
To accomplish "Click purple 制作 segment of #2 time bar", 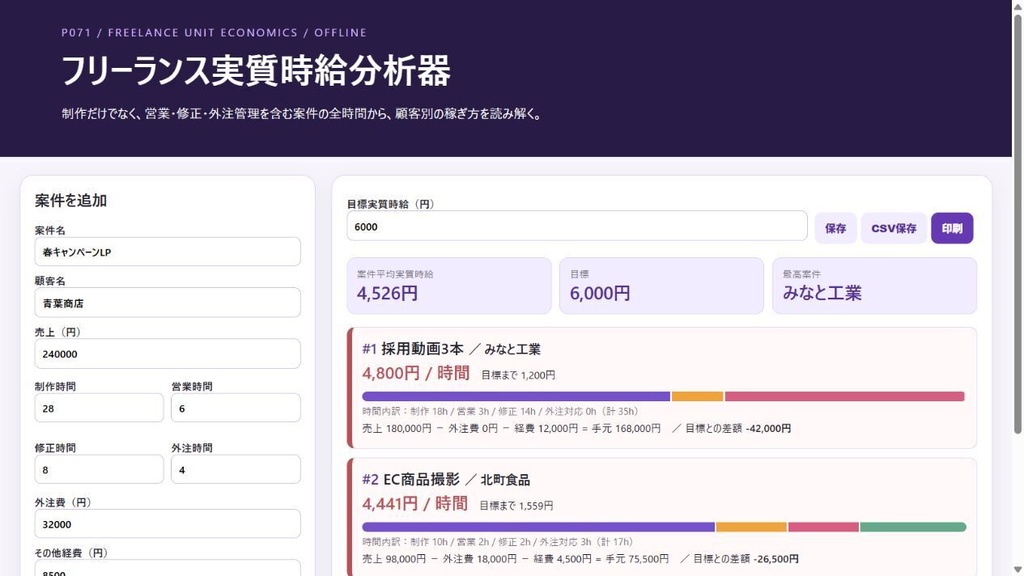I will [x=538, y=527].
